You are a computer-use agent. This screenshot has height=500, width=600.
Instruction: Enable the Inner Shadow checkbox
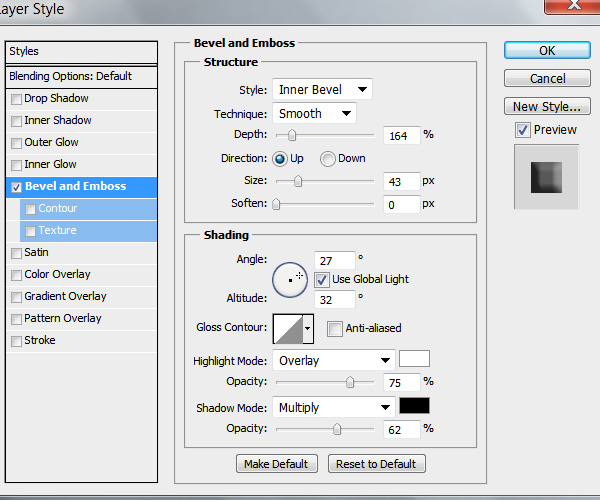[x=16, y=121]
